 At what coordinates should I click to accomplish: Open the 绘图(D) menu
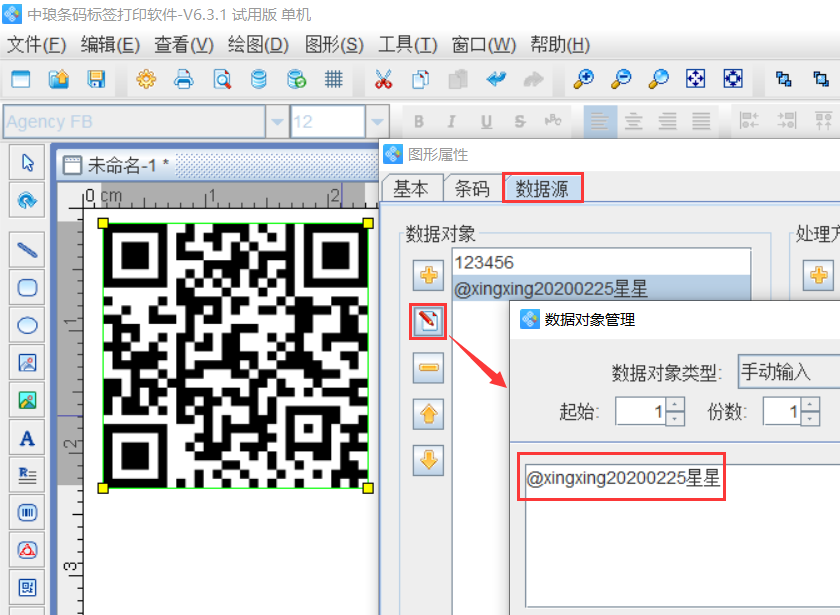tap(258, 45)
